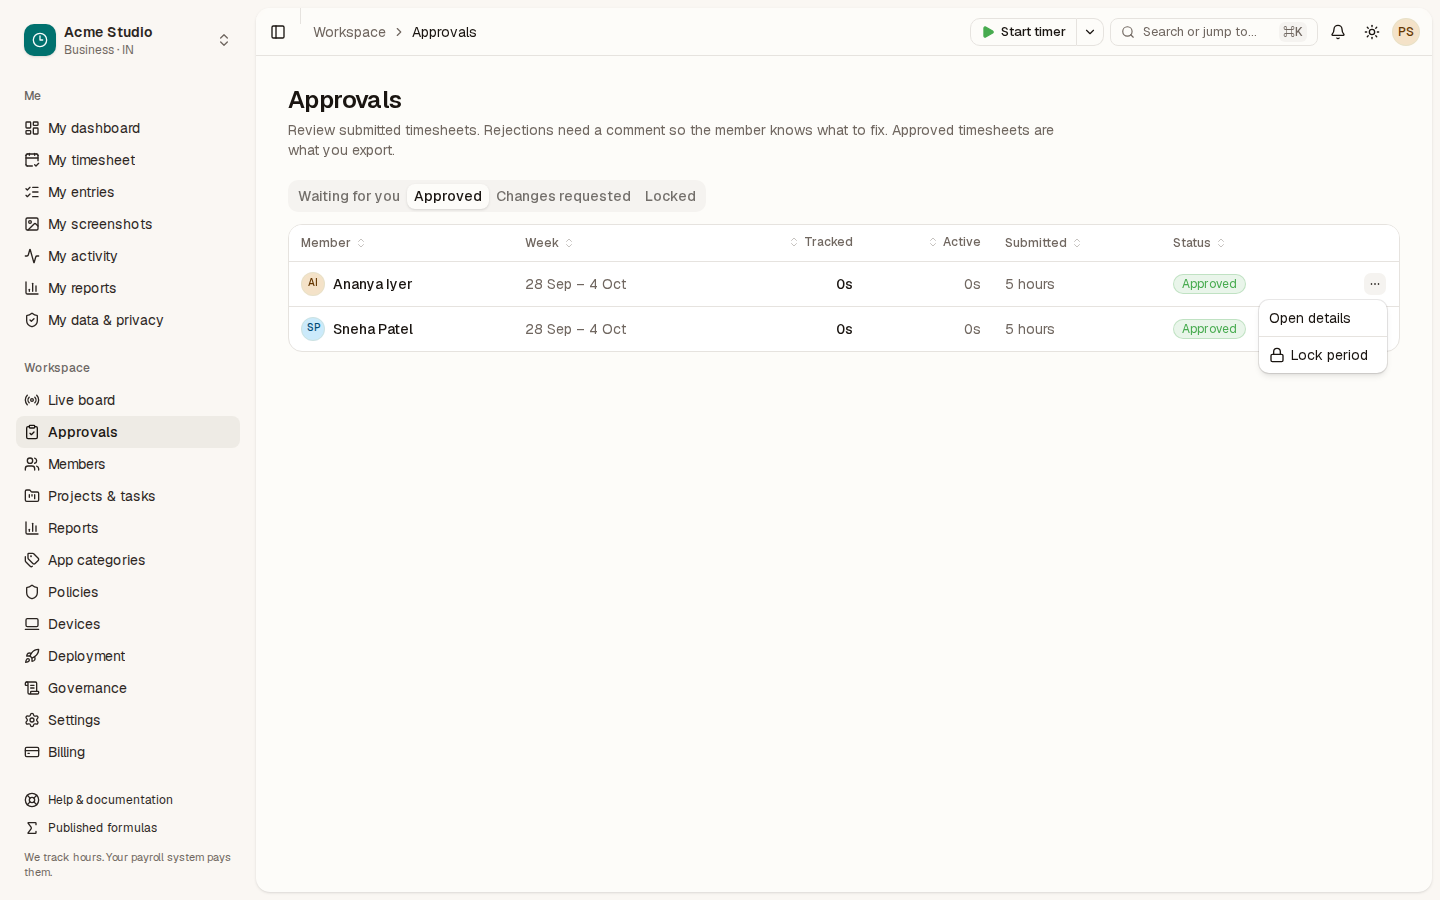Switch to Waiting for you tab
The height and width of the screenshot is (900, 1440).
pos(349,196)
